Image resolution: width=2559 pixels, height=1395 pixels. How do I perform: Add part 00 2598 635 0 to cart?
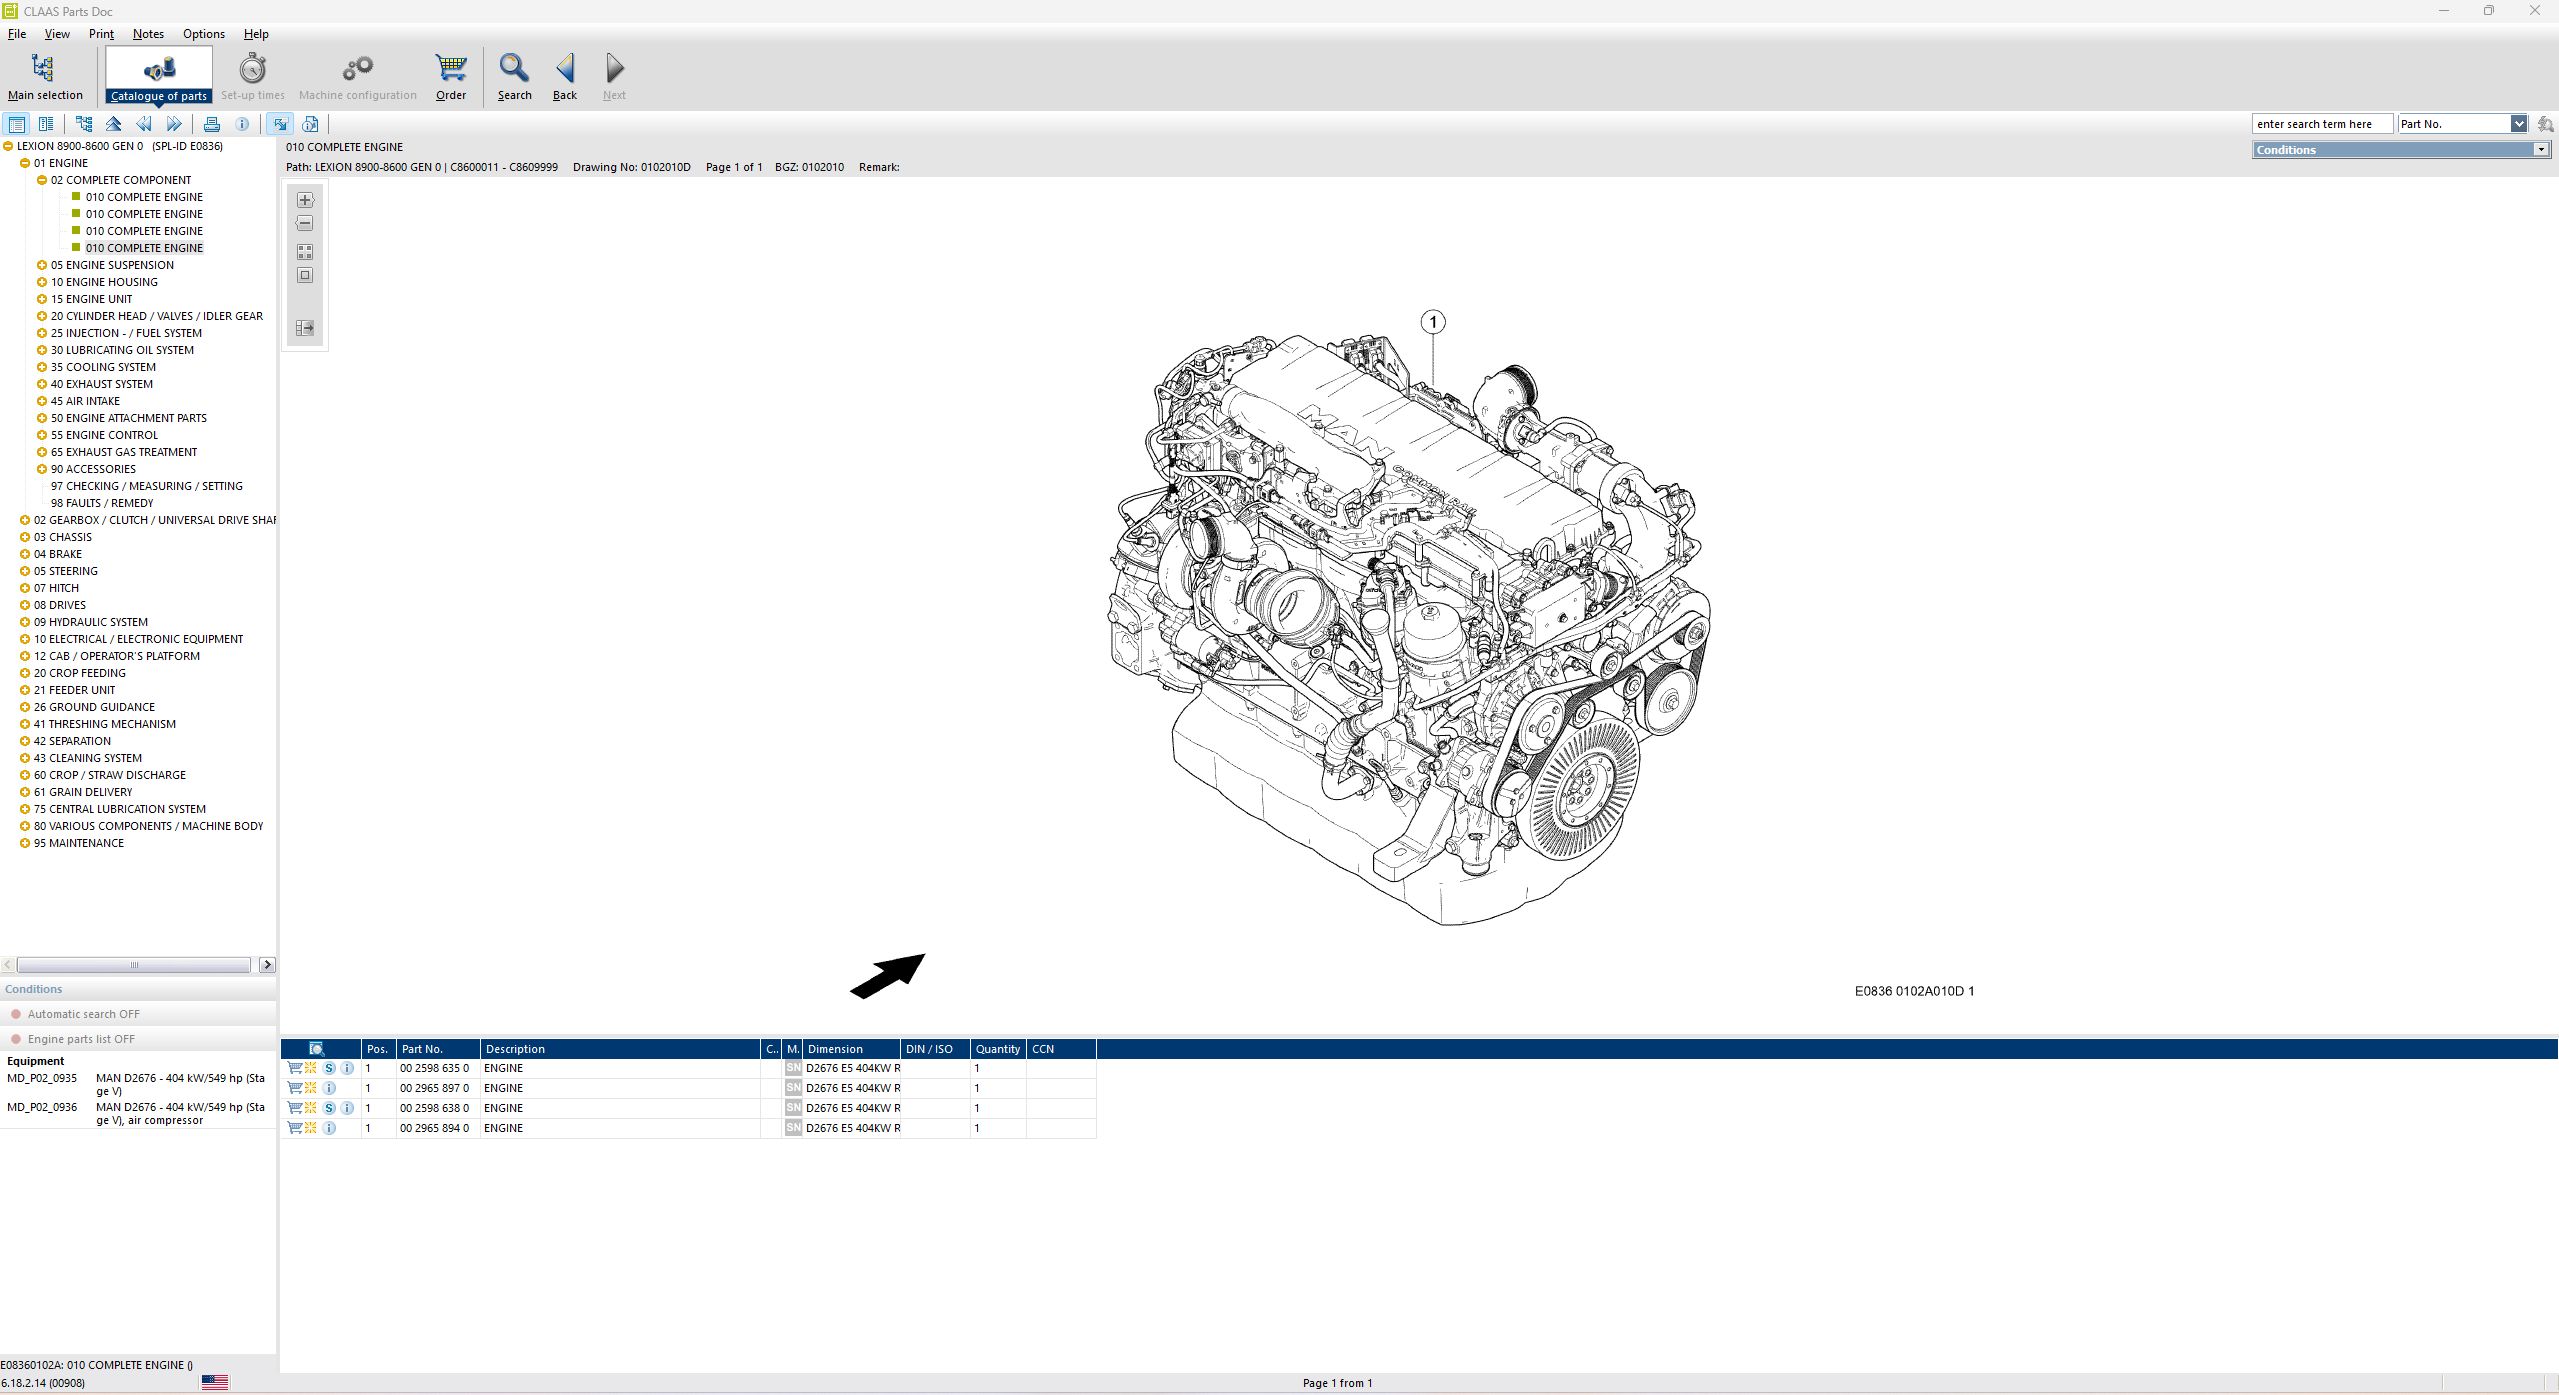point(295,1068)
